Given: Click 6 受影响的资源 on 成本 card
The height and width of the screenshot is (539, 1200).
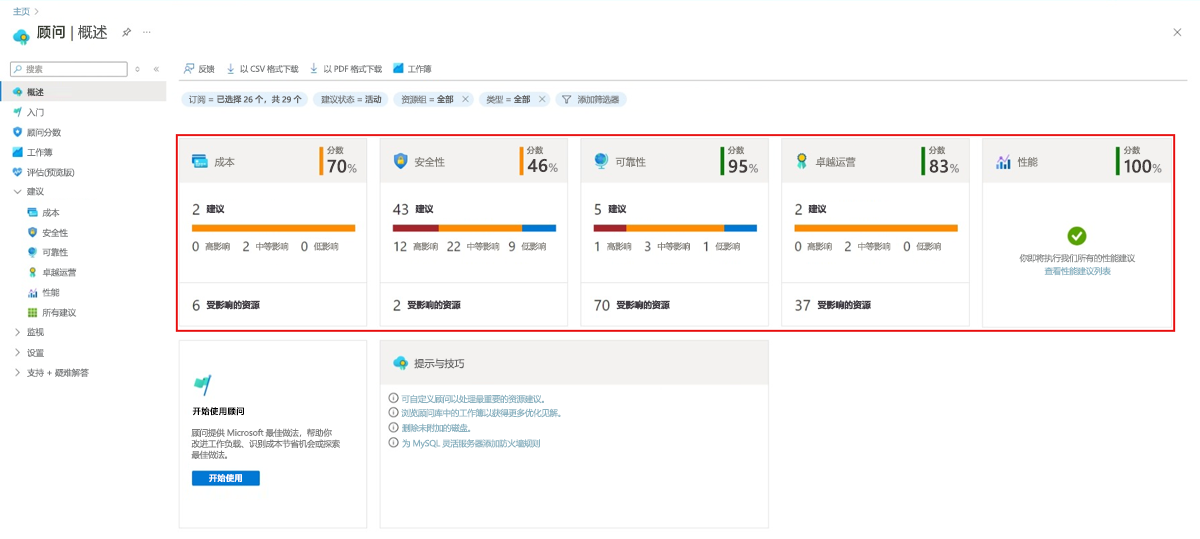Looking at the screenshot, I should [x=226, y=305].
